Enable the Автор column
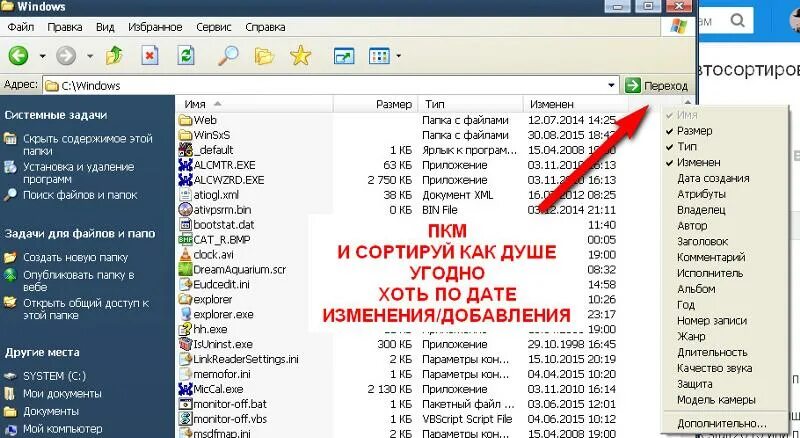This screenshot has height=438, width=800. click(x=724, y=226)
